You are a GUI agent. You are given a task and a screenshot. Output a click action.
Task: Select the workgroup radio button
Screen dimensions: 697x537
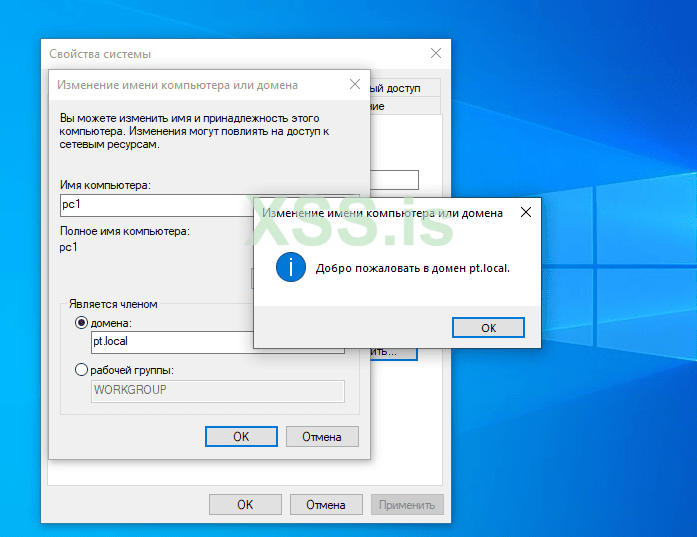coord(81,370)
